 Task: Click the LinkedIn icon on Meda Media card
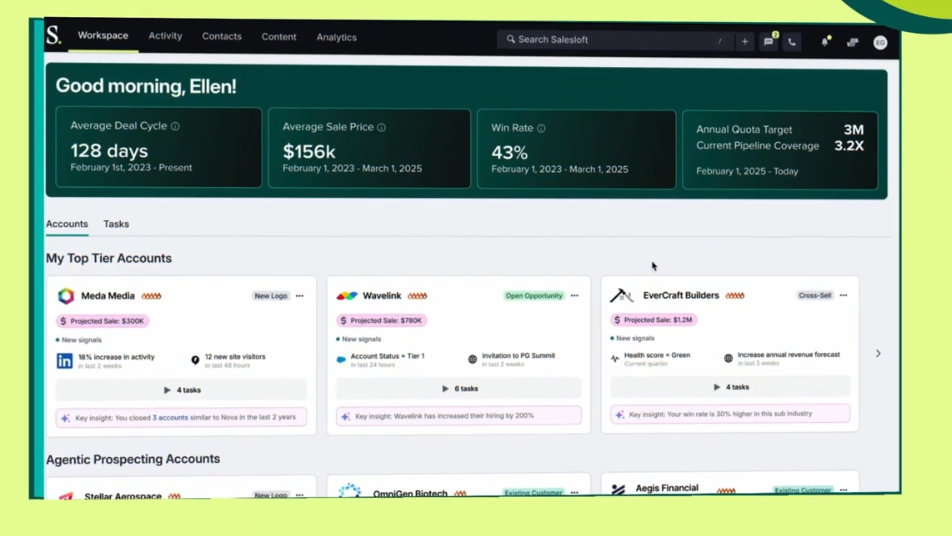coord(65,360)
